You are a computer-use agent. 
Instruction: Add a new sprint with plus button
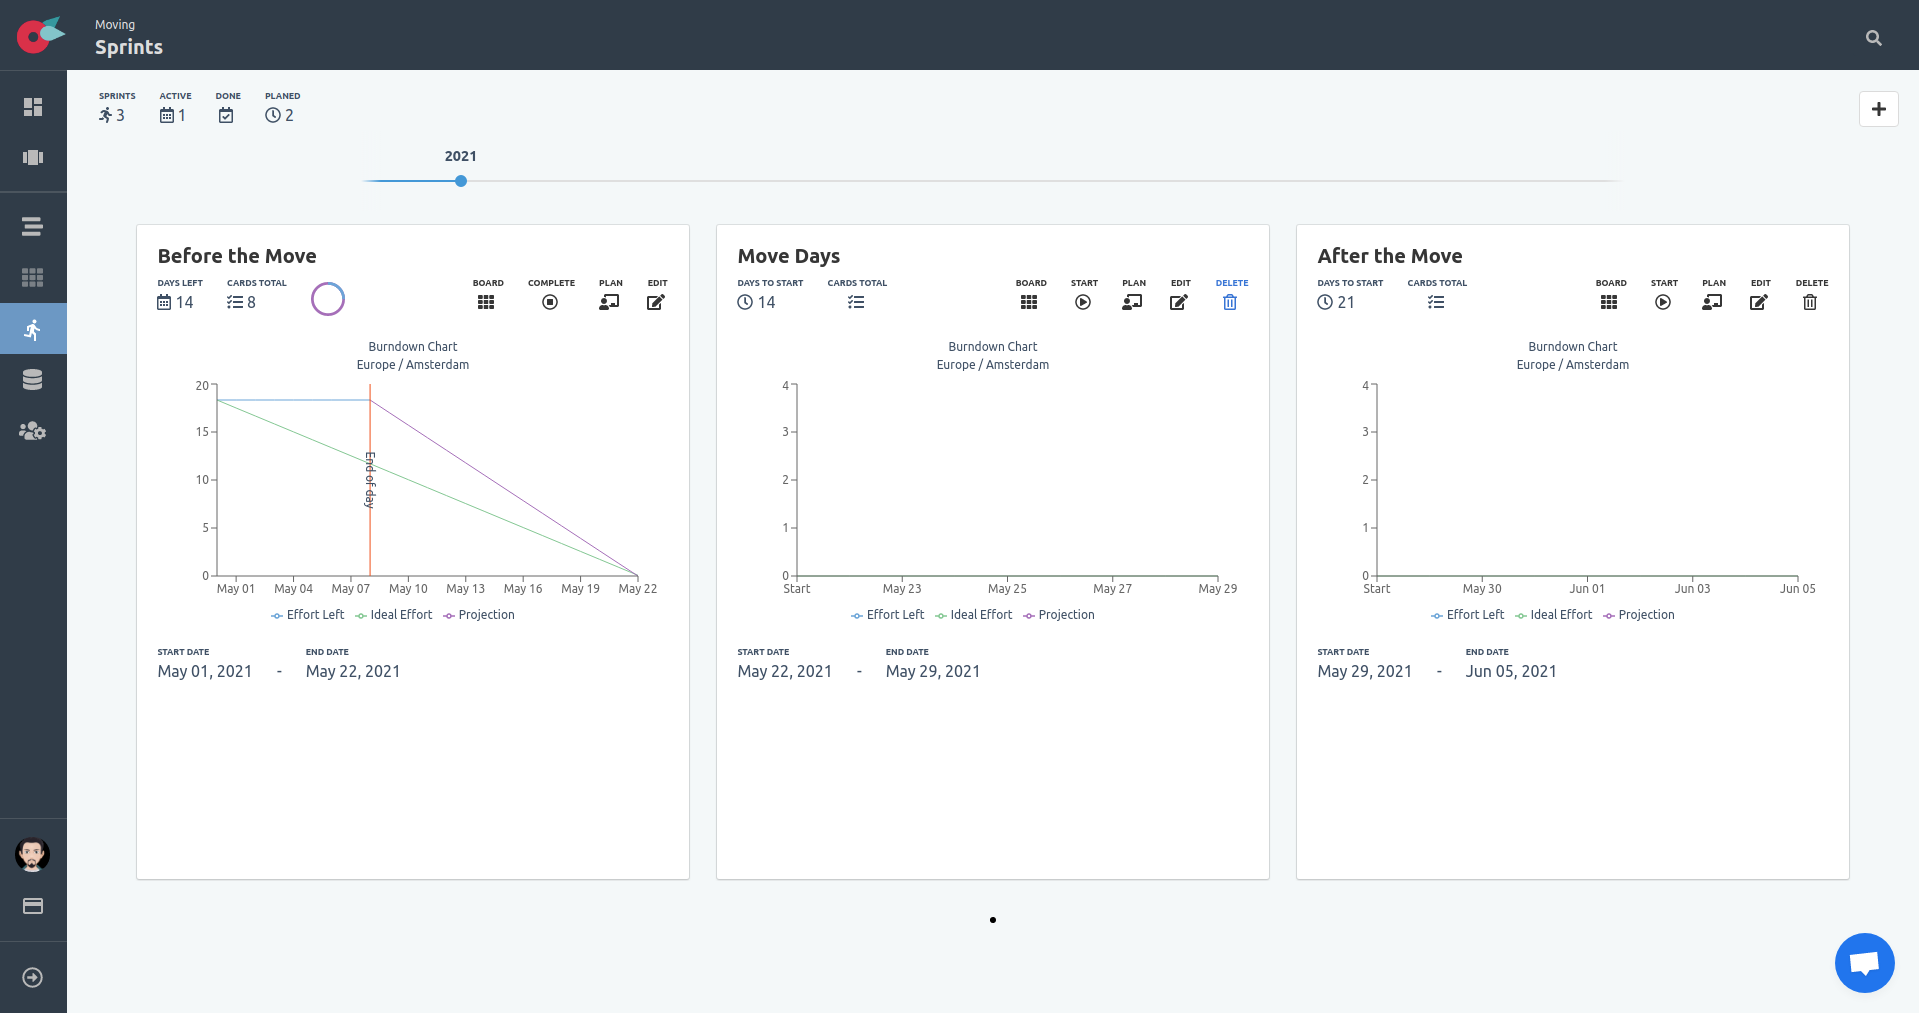[1878, 109]
